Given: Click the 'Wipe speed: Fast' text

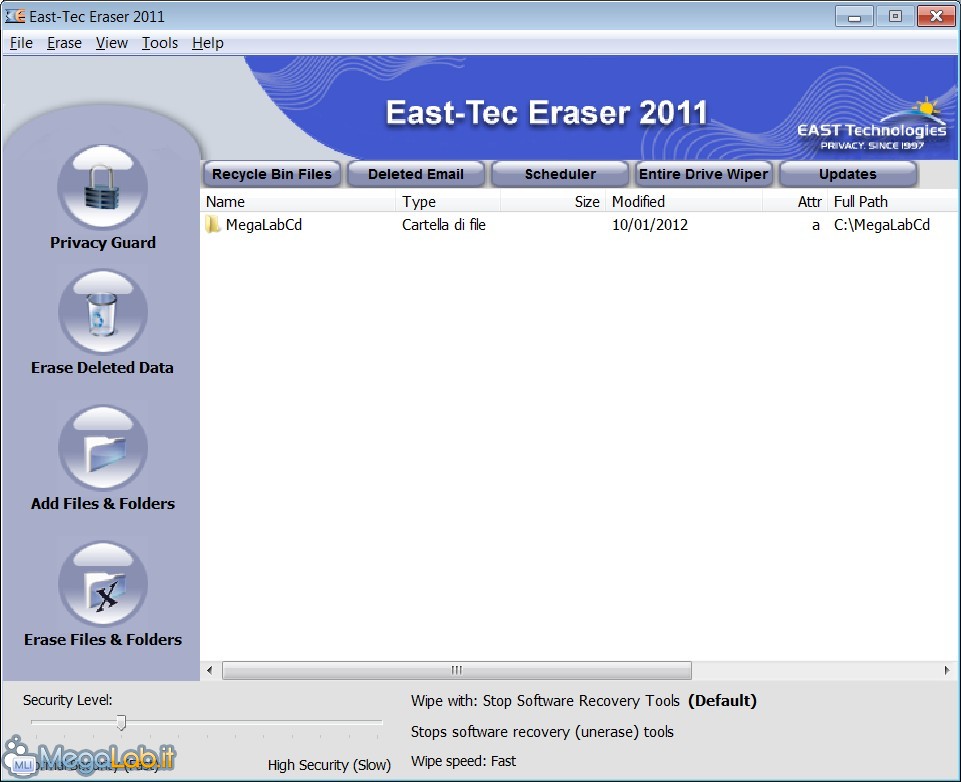Looking at the screenshot, I should (463, 761).
